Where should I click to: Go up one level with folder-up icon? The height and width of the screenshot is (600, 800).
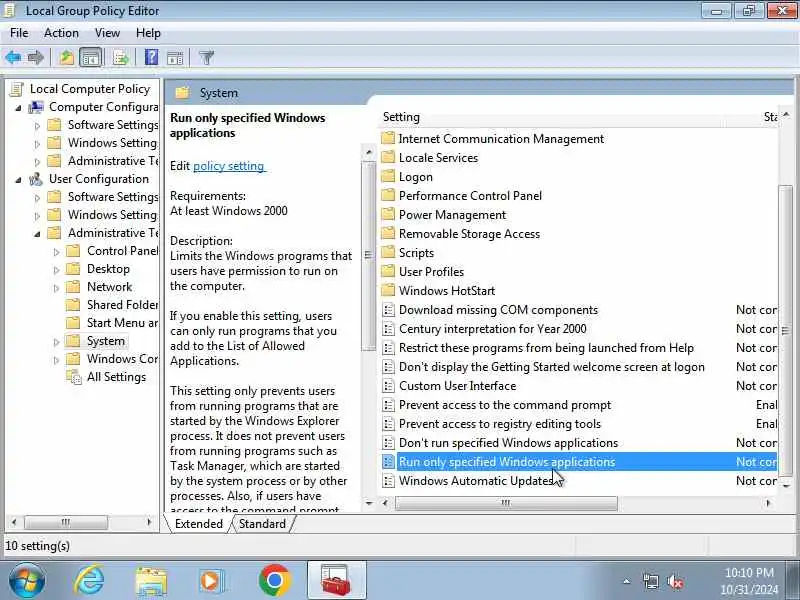pos(66,58)
